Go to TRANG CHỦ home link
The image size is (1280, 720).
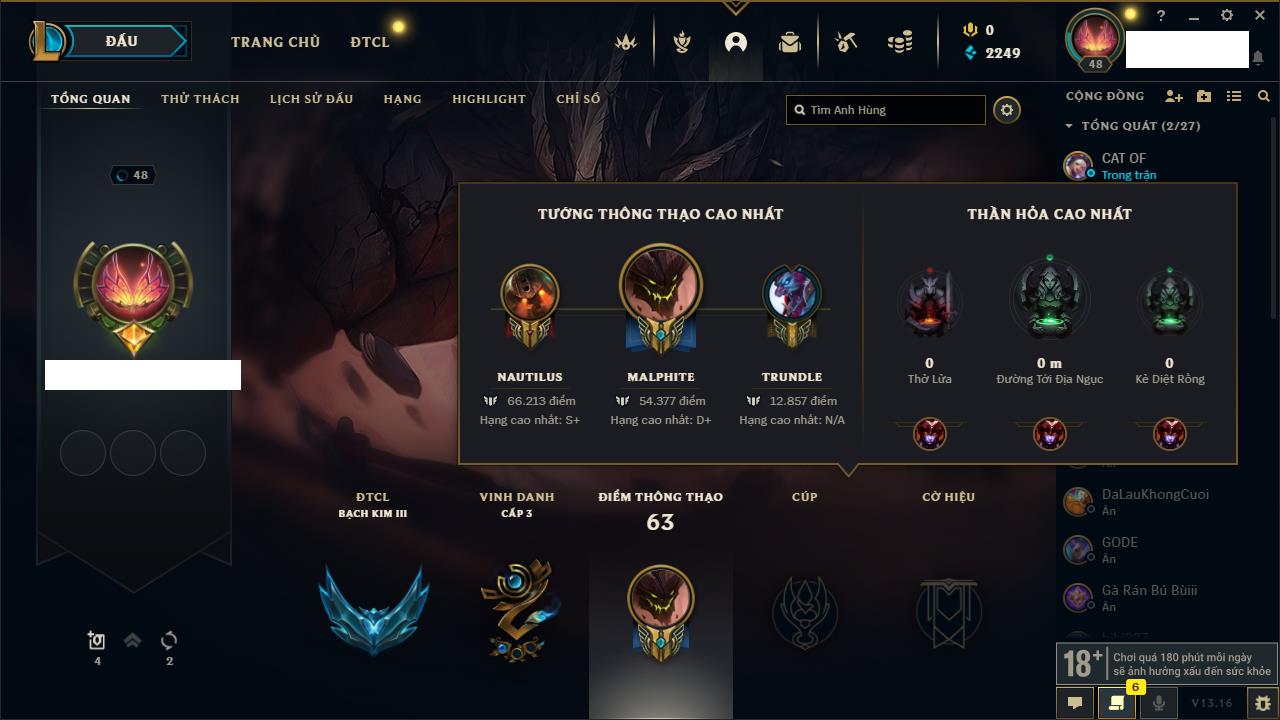[275, 42]
